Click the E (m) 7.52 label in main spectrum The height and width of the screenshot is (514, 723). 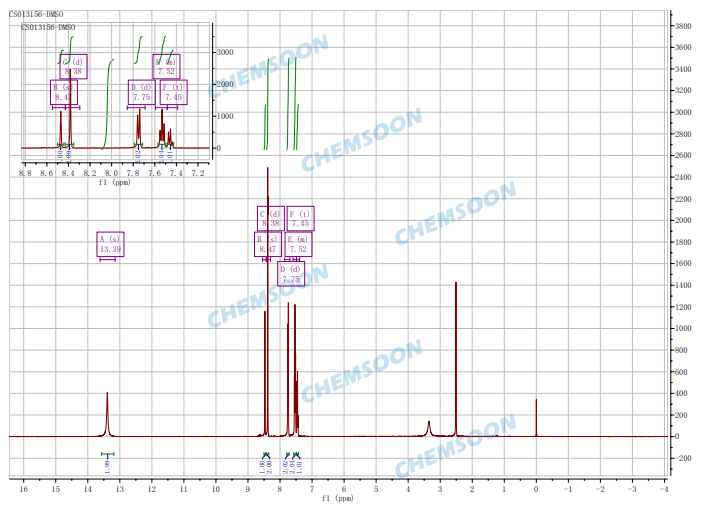[298, 243]
